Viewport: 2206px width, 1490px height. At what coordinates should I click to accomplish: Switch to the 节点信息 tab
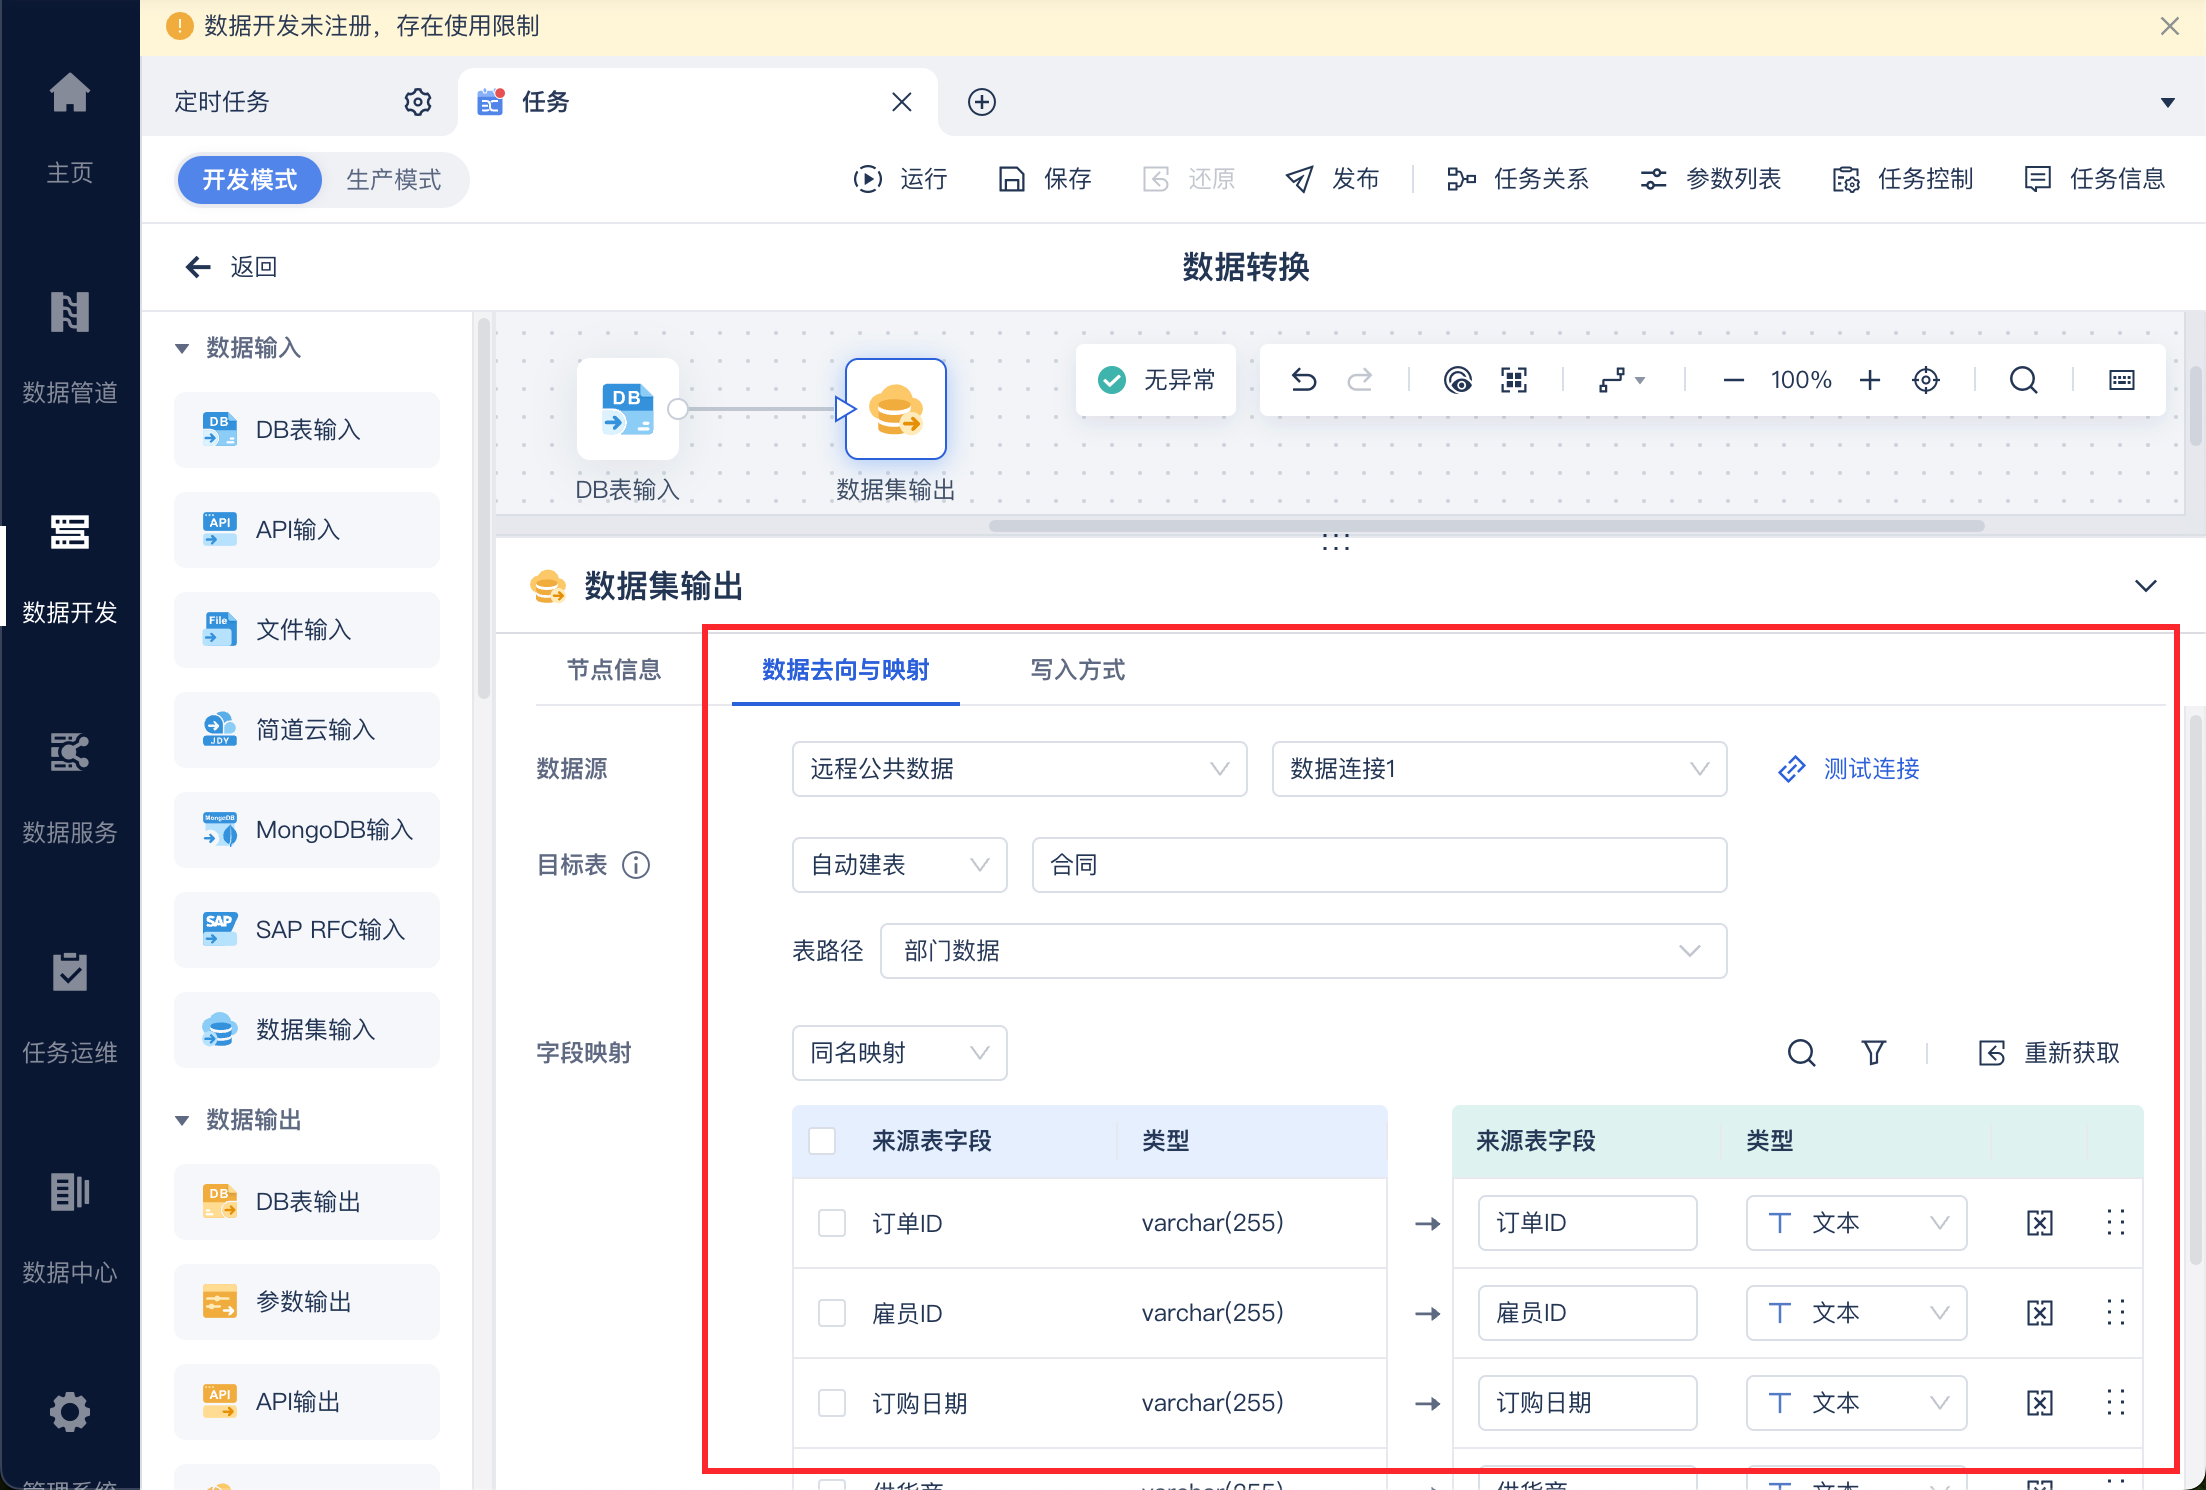[614, 670]
